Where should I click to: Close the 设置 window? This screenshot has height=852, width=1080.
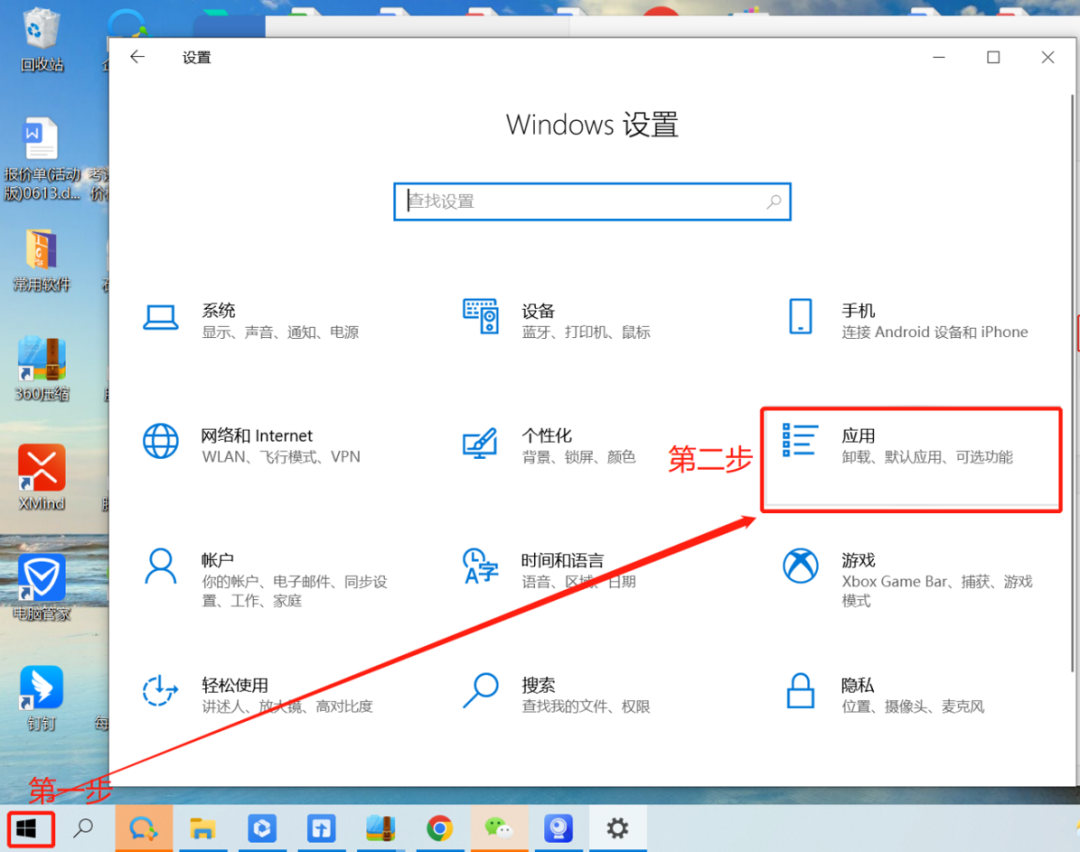(1048, 57)
